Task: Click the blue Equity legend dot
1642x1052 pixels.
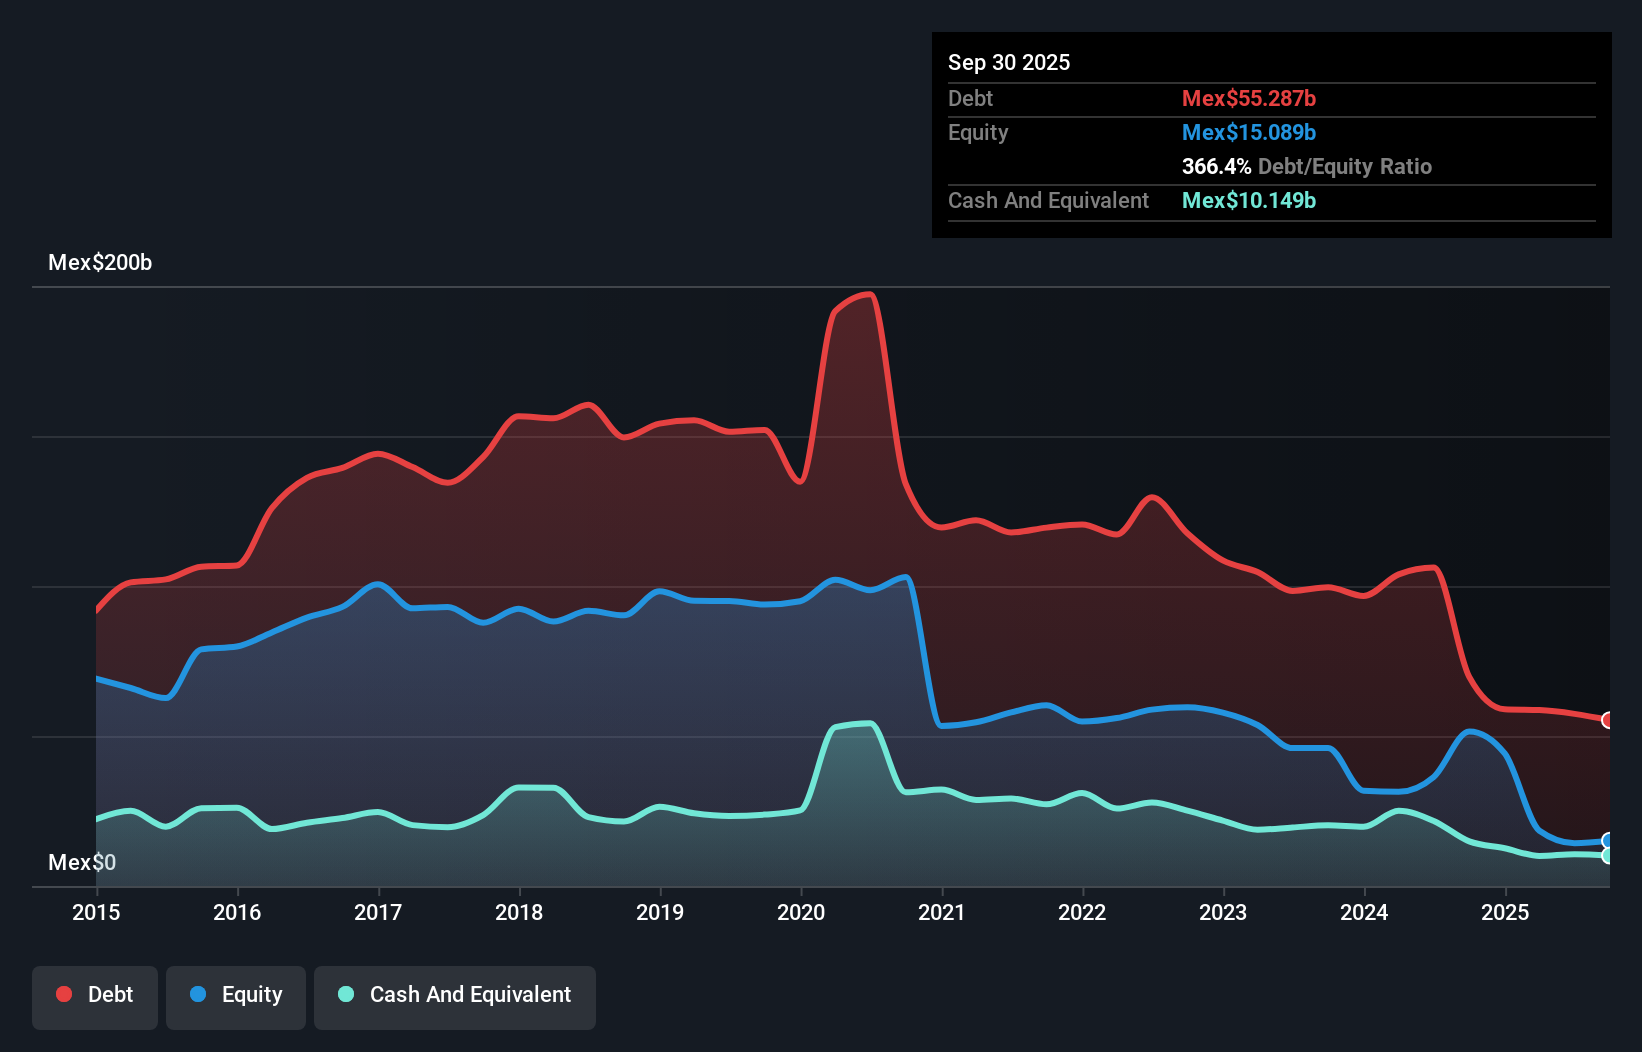Action: (x=198, y=994)
